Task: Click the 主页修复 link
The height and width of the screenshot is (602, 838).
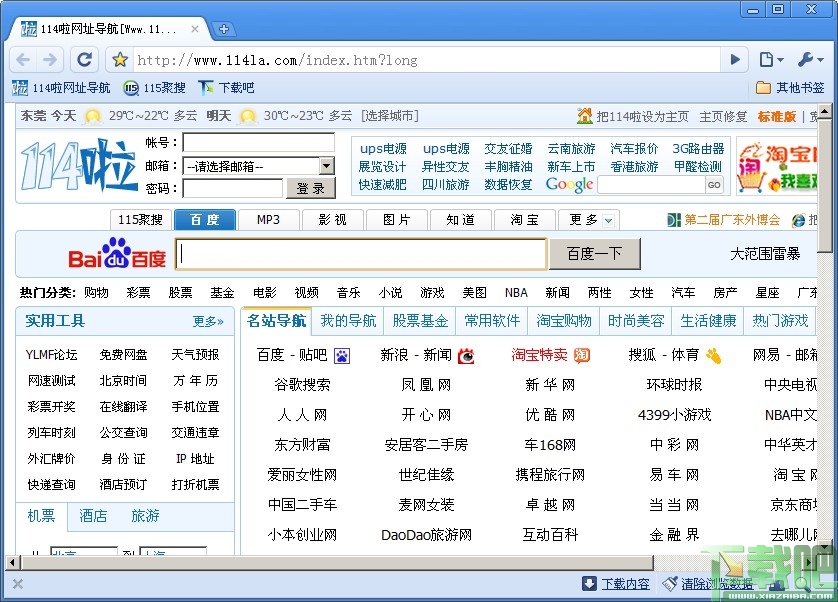Action: [x=723, y=116]
